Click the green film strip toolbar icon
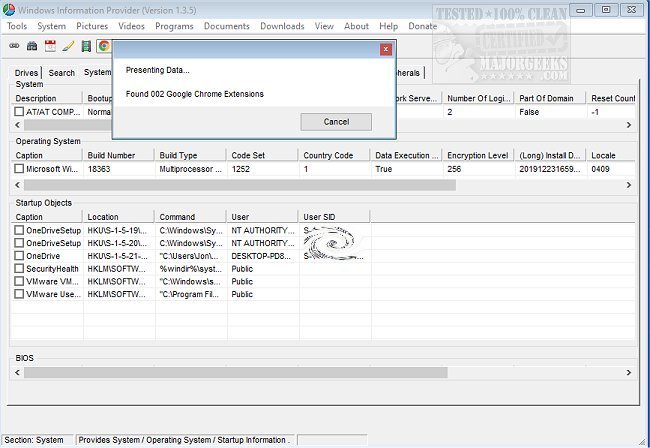 click(87, 46)
